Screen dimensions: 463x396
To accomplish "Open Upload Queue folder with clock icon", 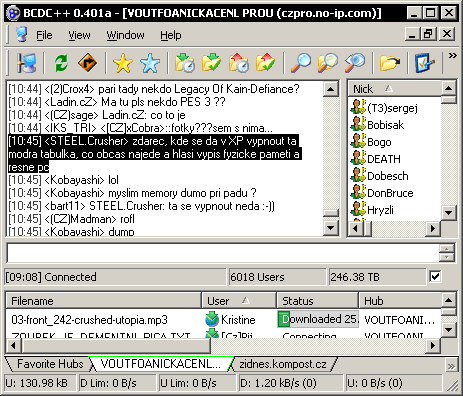I will pos(239,63).
